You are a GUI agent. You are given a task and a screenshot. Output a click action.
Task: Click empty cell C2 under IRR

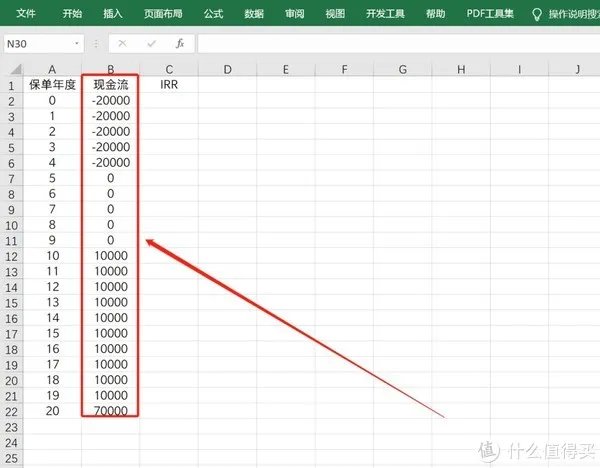(169, 101)
